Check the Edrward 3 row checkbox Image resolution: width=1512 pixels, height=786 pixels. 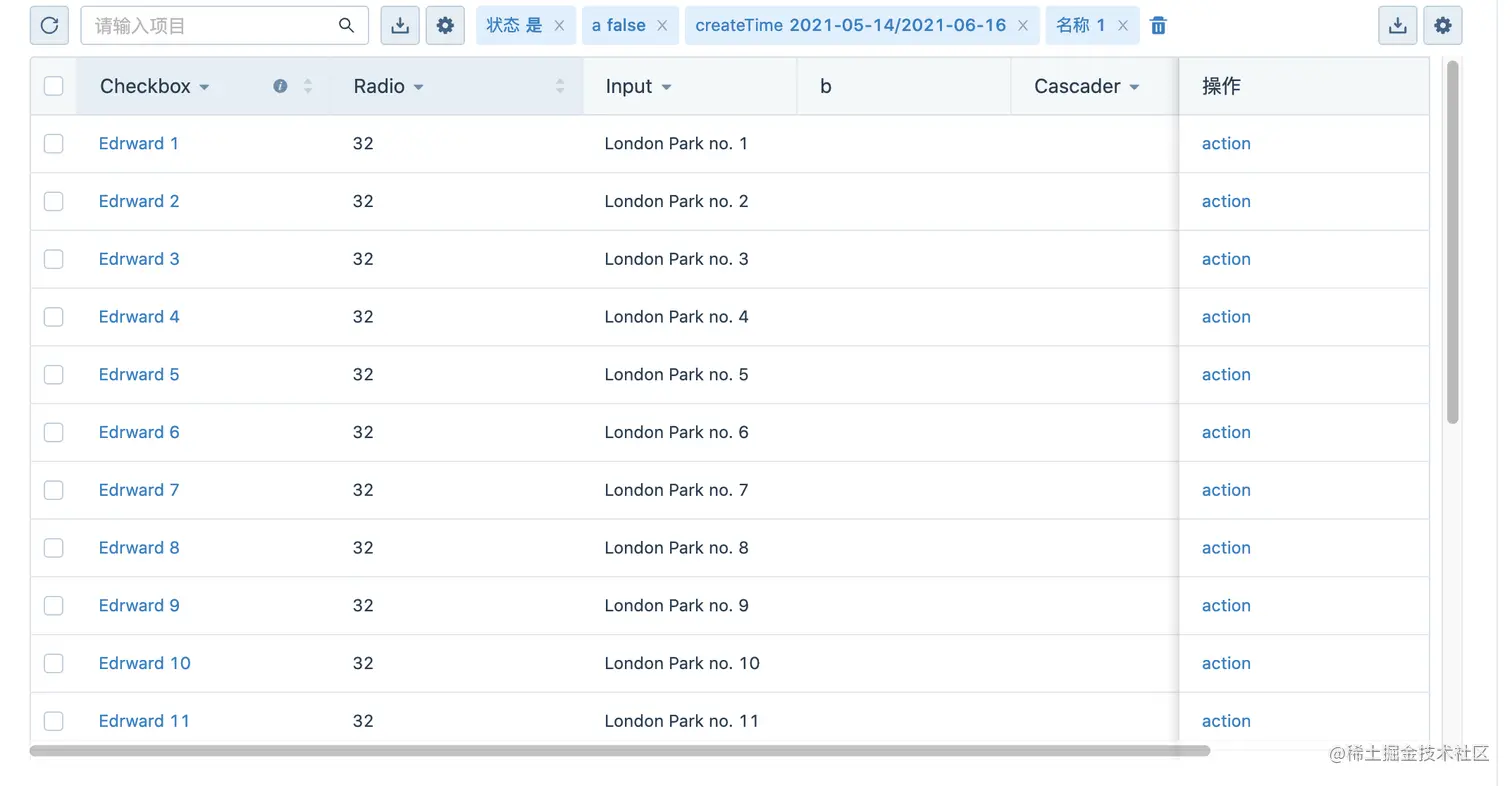click(x=54, y=259)
